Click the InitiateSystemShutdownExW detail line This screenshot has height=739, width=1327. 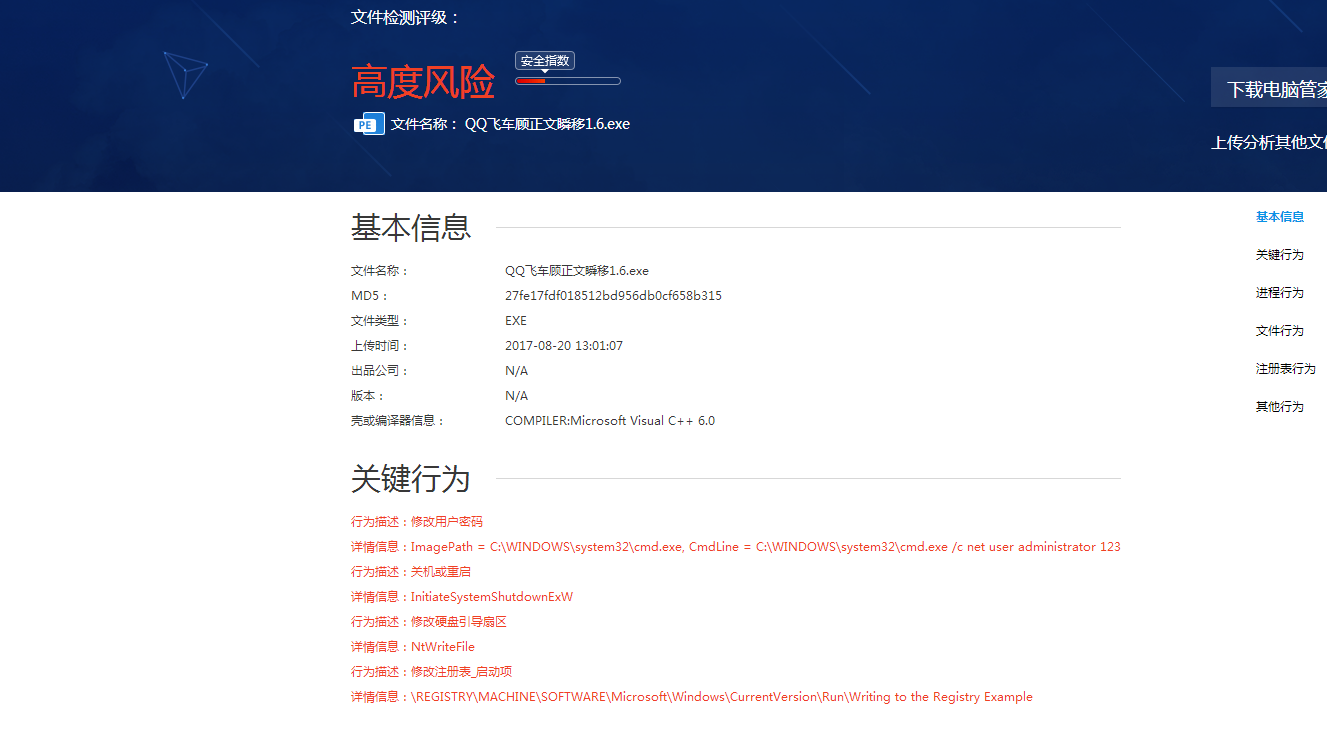462,597
